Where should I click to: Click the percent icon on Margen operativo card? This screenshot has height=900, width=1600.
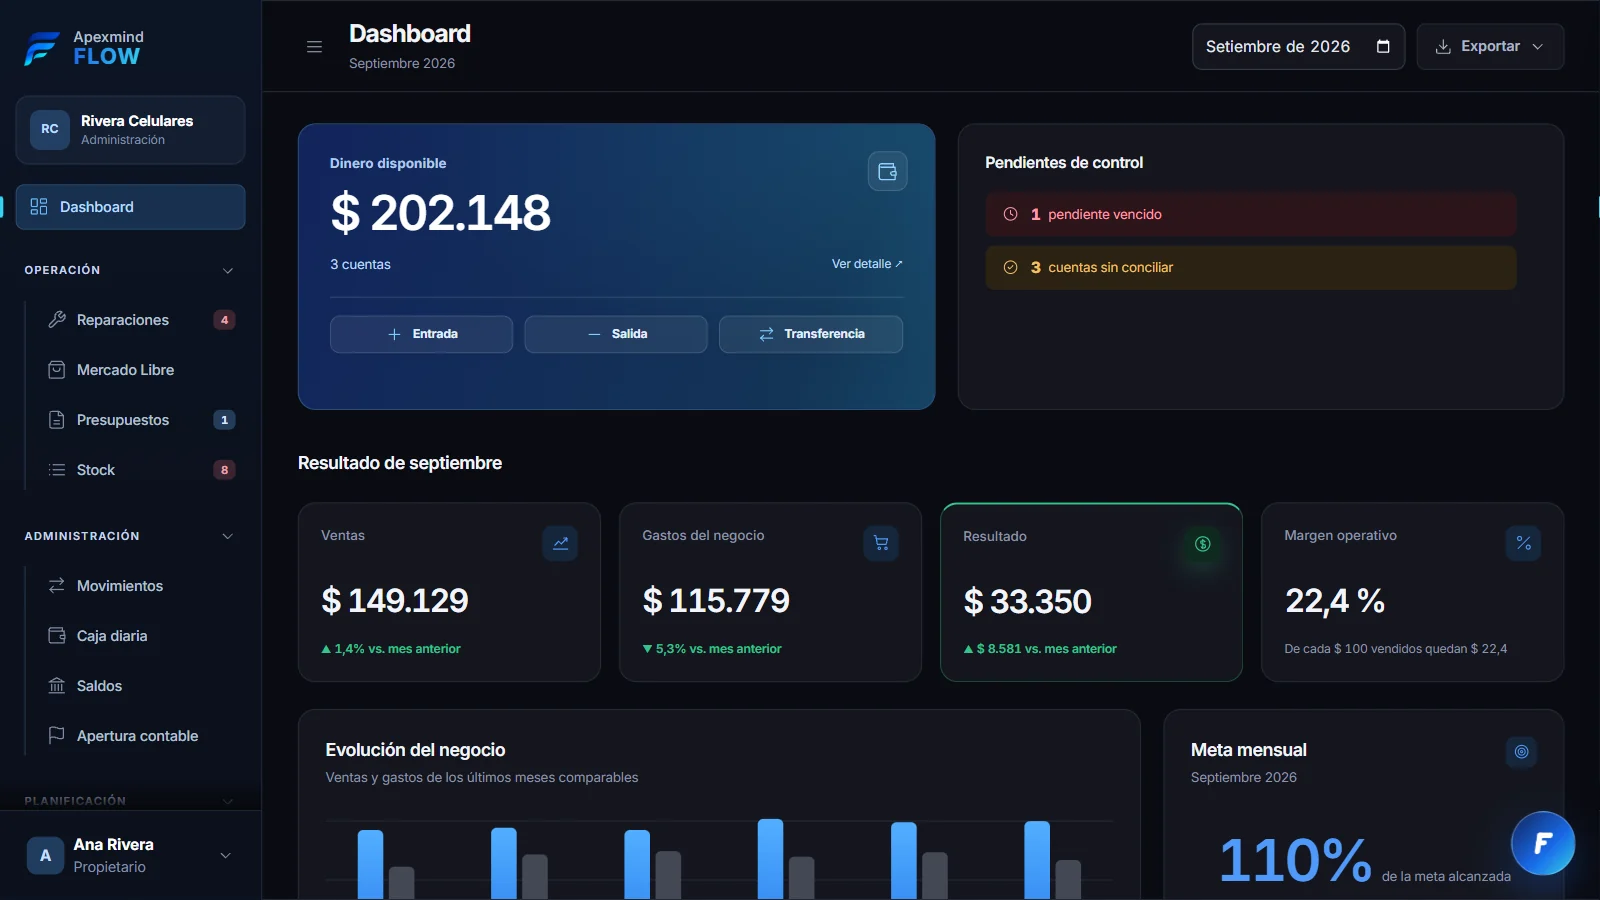(x=1523, y=543)
